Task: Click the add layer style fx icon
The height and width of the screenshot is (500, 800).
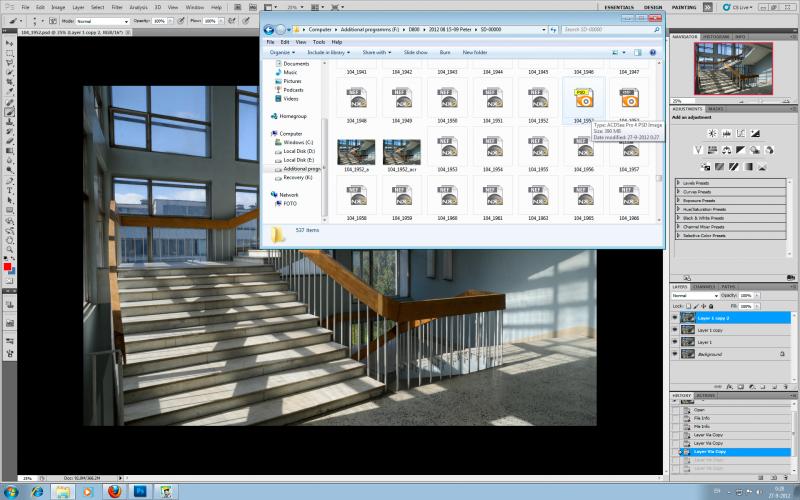Action: click(x=730, y=387)
